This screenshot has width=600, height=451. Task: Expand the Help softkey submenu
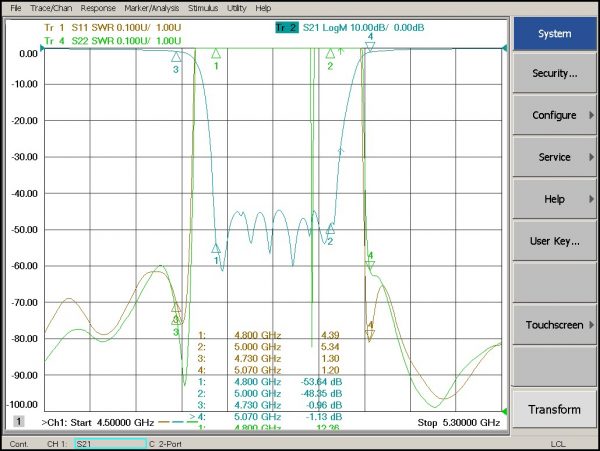tap(554, 199)
